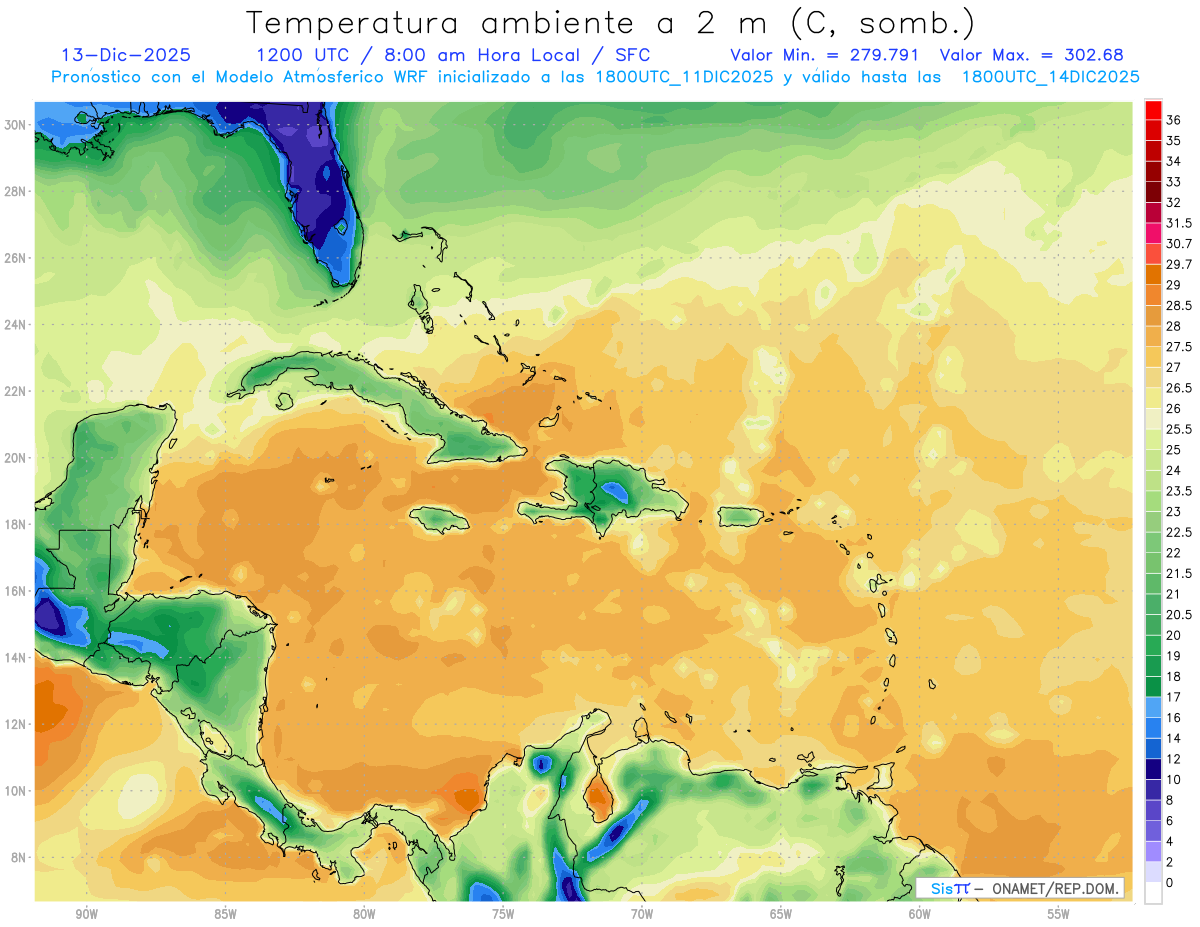
Task: Click legend value "0"
Action: click(1171, 883)
